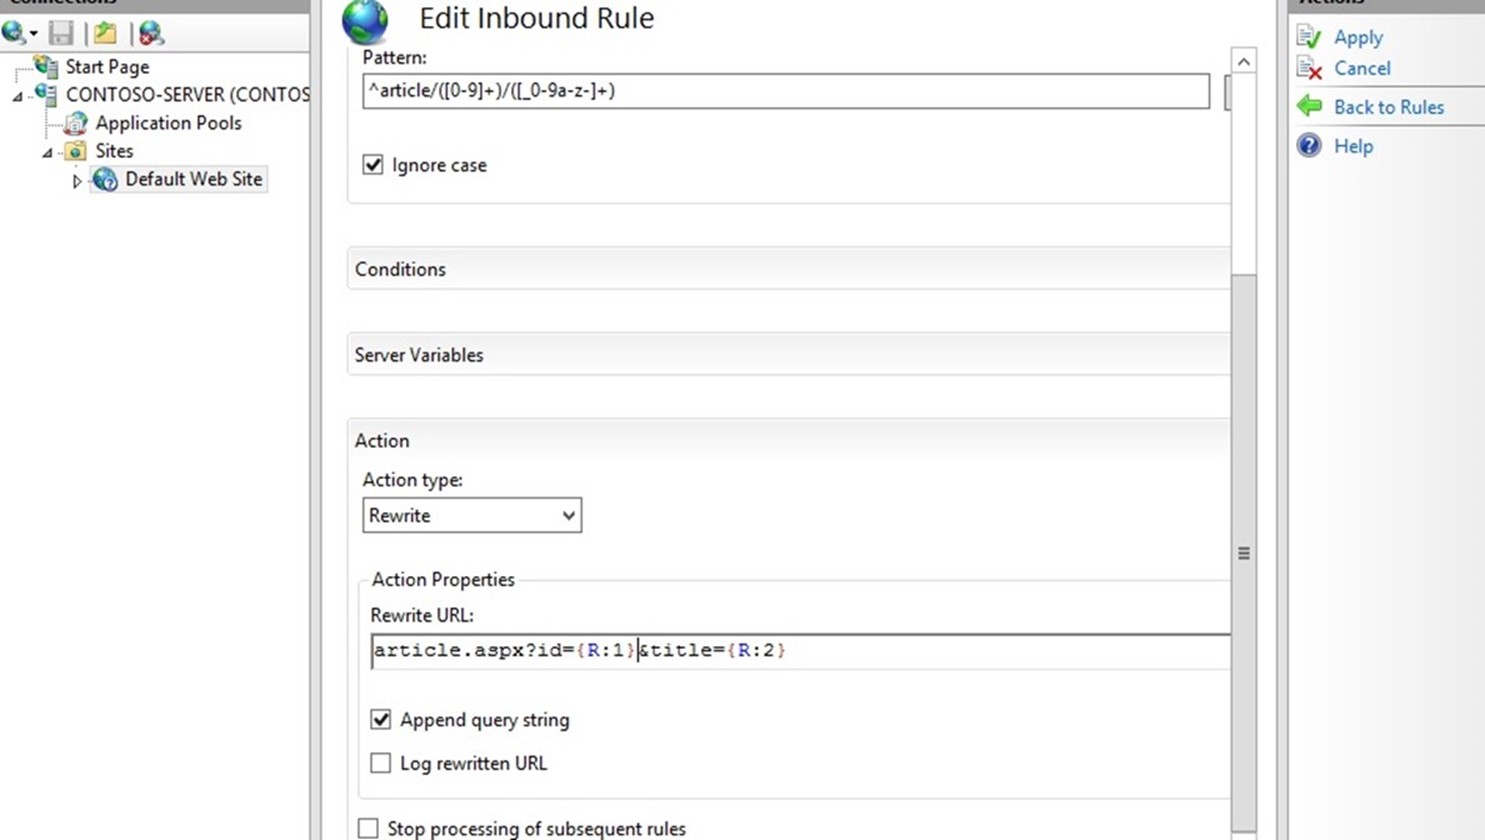Click the Apply action icon
The image size is (1485, 840).
[x=1309, y=37]
